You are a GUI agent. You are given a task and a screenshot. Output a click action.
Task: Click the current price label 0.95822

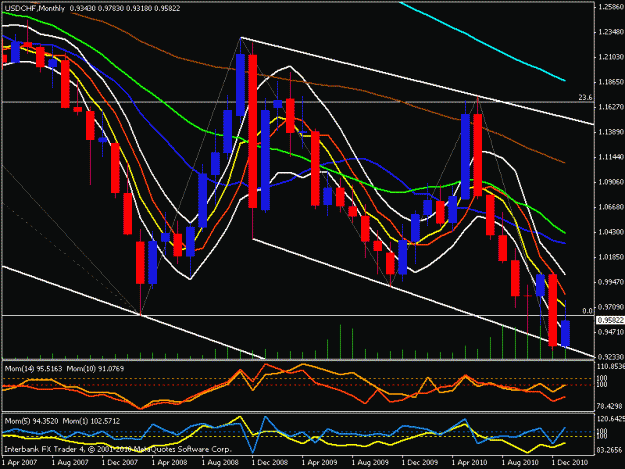pyautogui.click(x=610, y=320)
